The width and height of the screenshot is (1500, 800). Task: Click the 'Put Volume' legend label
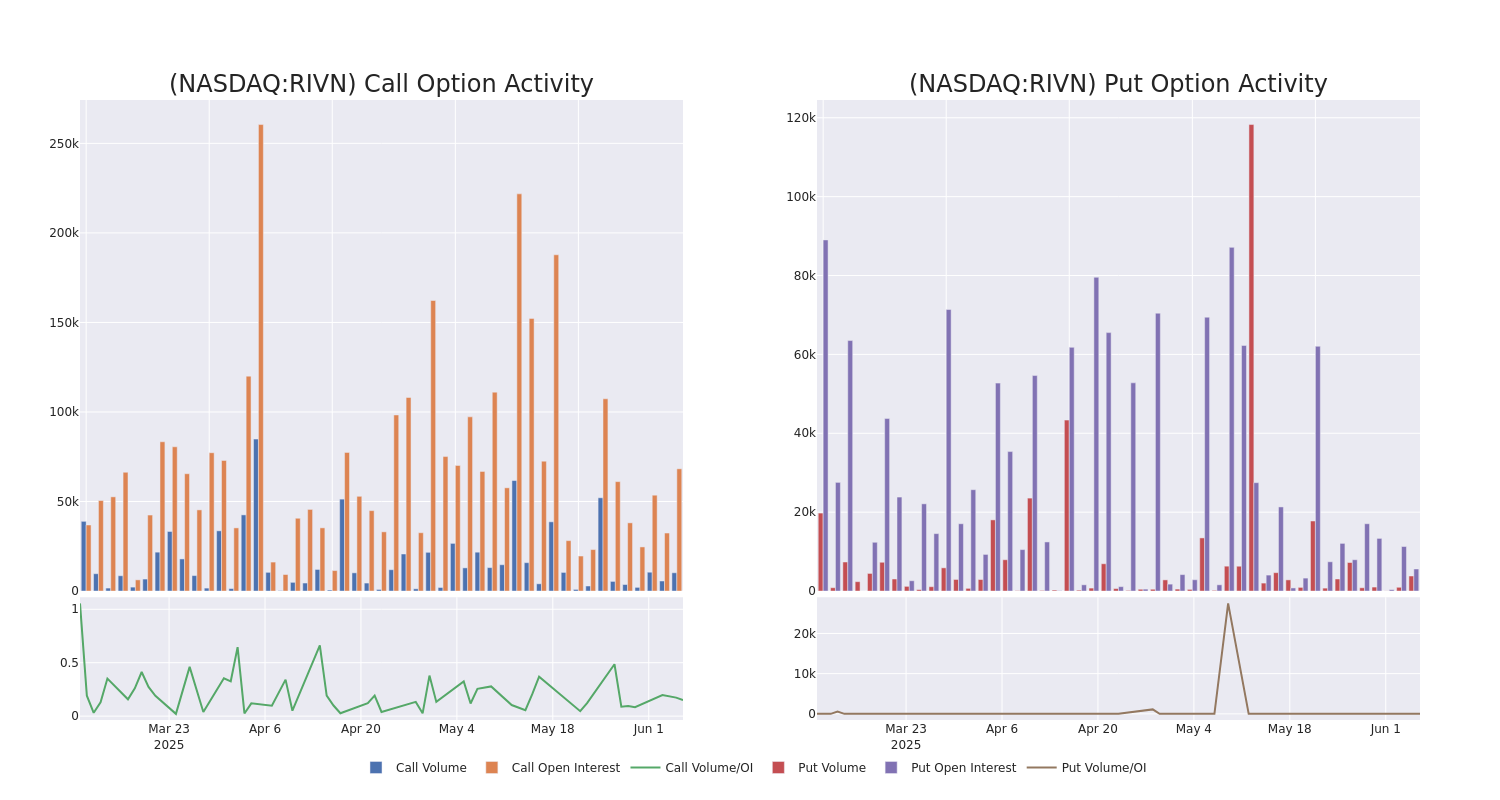pyautogui.click(x=832, y=768)
